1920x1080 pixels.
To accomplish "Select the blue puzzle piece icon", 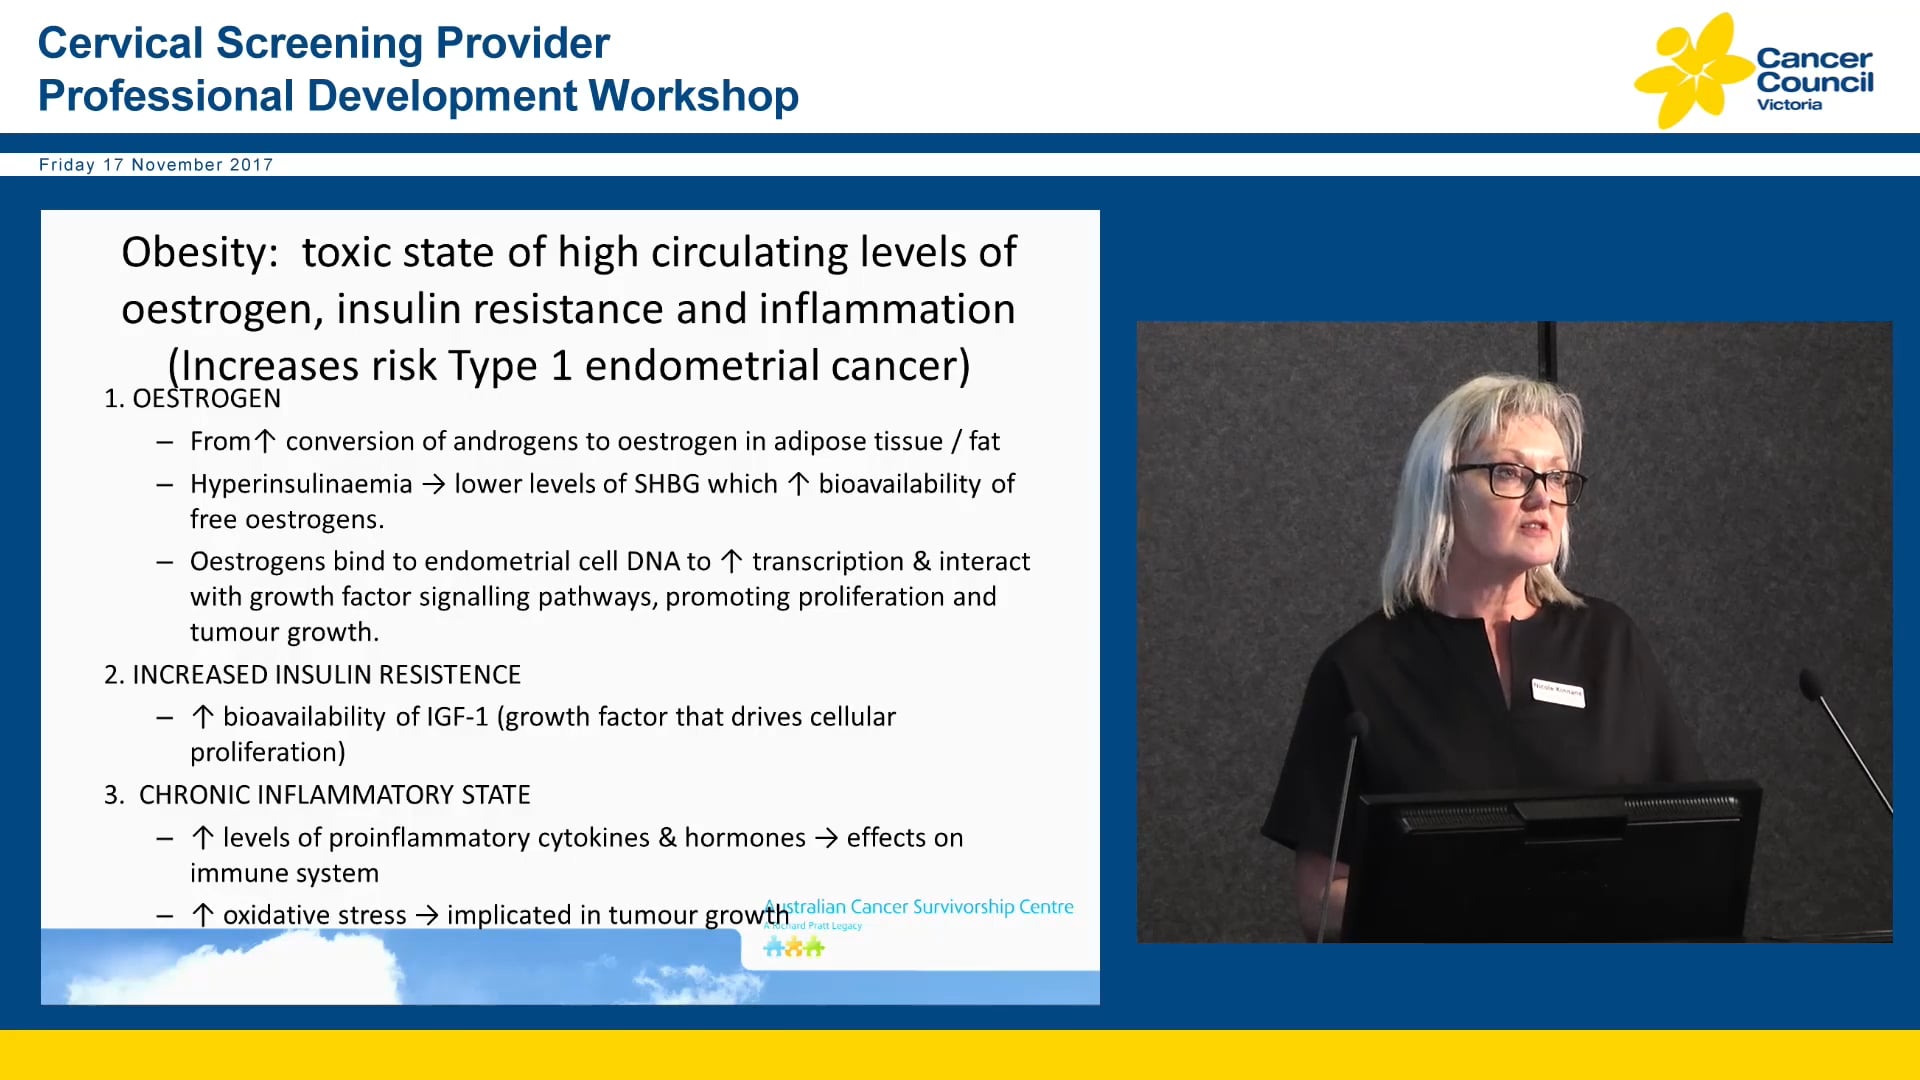I will pyautogui.click(x=775, y=947).
